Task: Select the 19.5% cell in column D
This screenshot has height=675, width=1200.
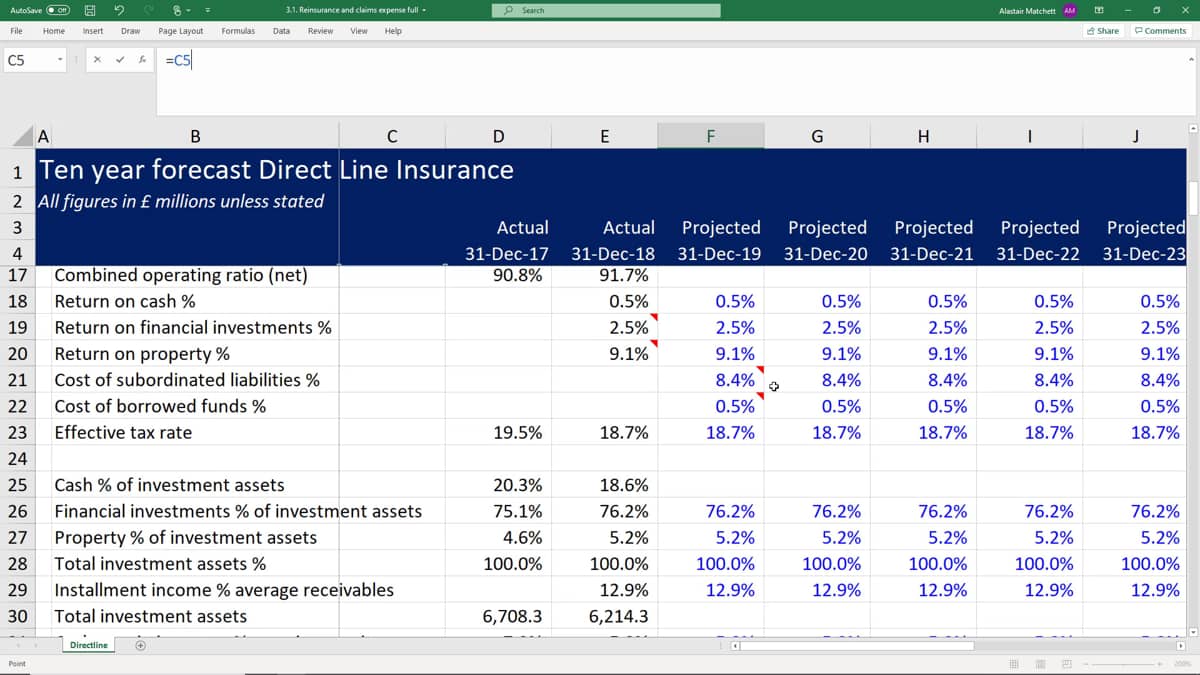Action: pyautogui.click(x=498, y=433)
